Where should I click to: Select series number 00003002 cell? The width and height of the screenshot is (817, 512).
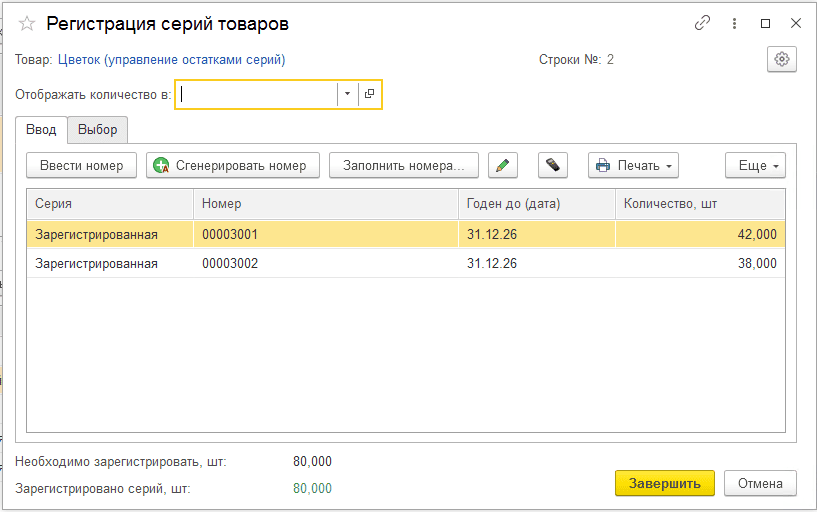click(326, 264)
